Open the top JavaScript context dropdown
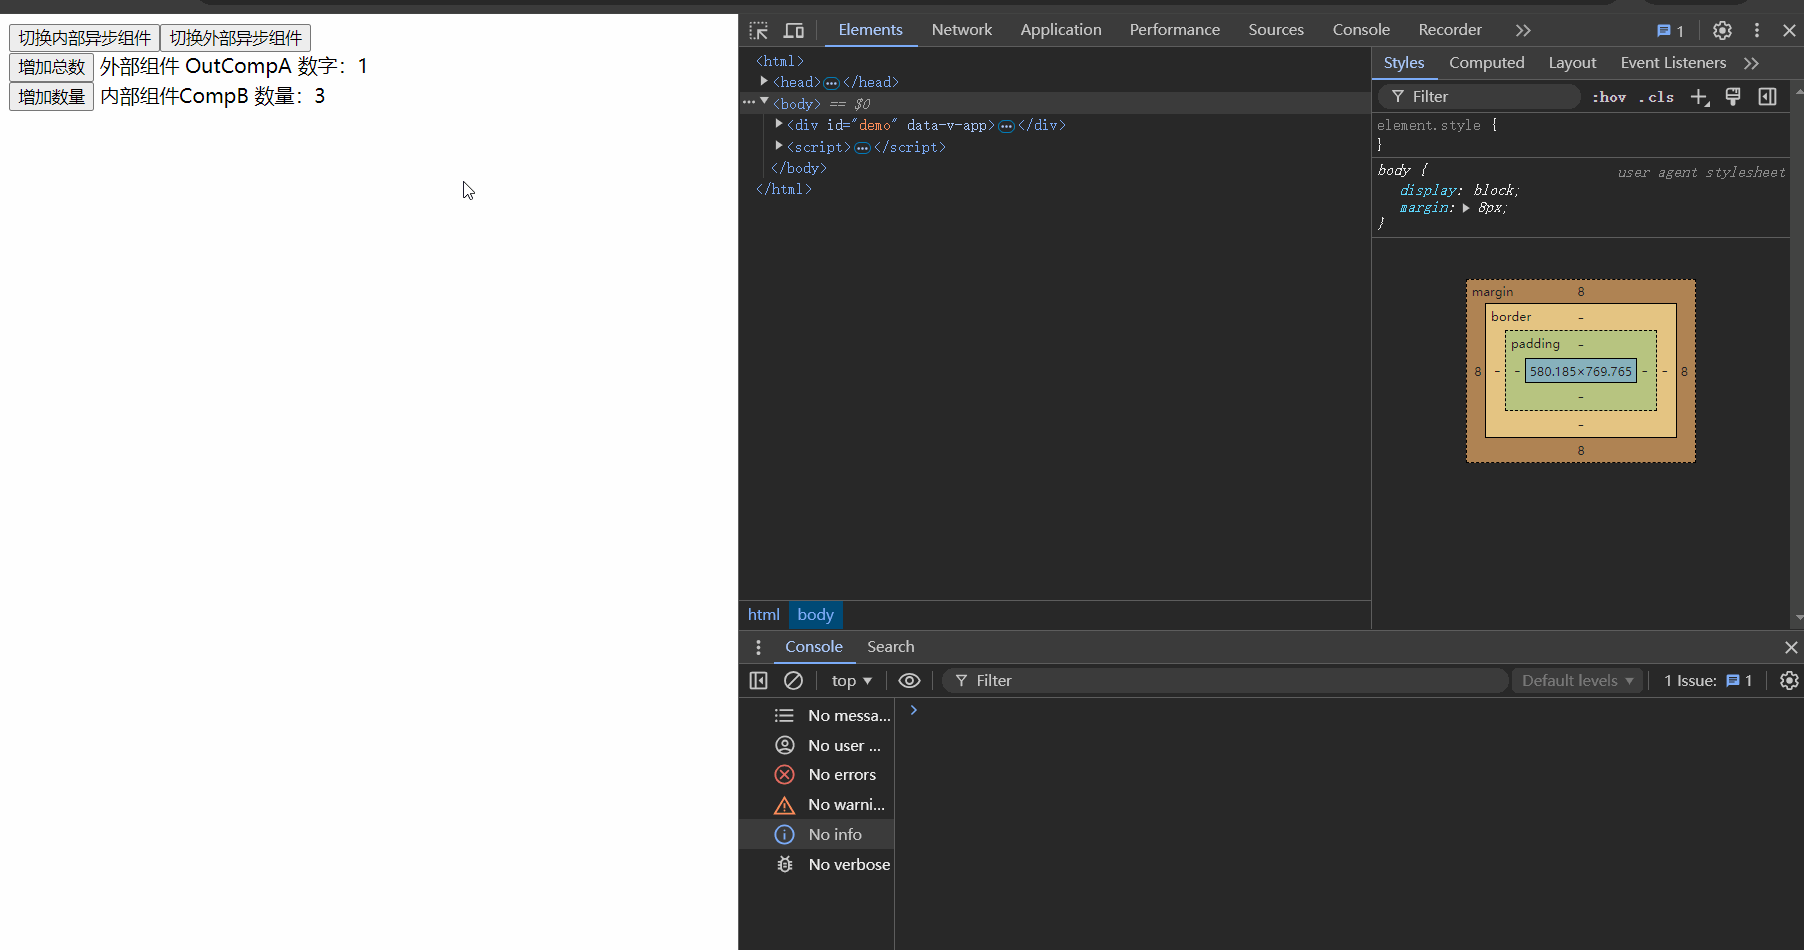Screen dimensions: 1804x950 851,681
